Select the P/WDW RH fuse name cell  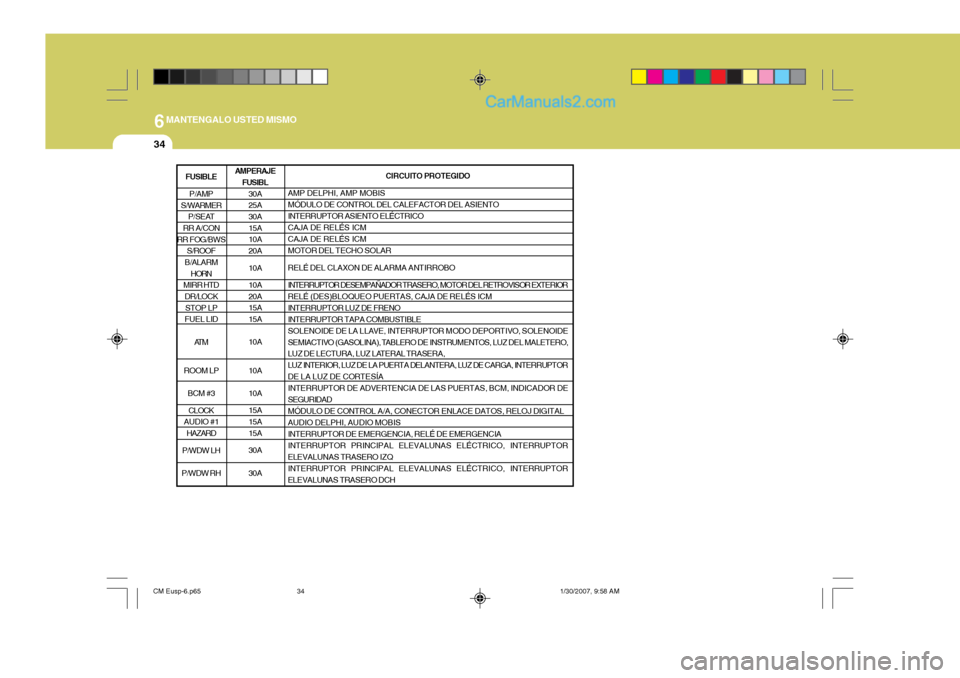(201, 473)
